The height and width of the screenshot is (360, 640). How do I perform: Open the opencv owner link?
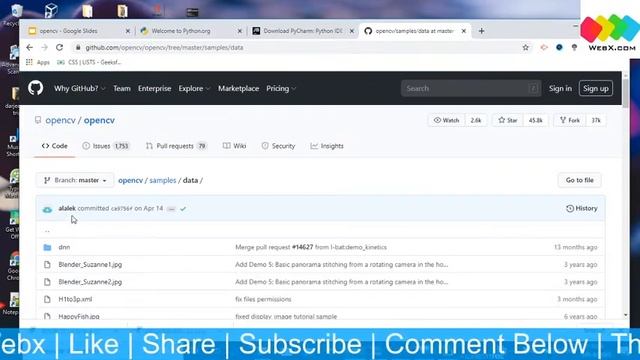[x=60, y=120]
